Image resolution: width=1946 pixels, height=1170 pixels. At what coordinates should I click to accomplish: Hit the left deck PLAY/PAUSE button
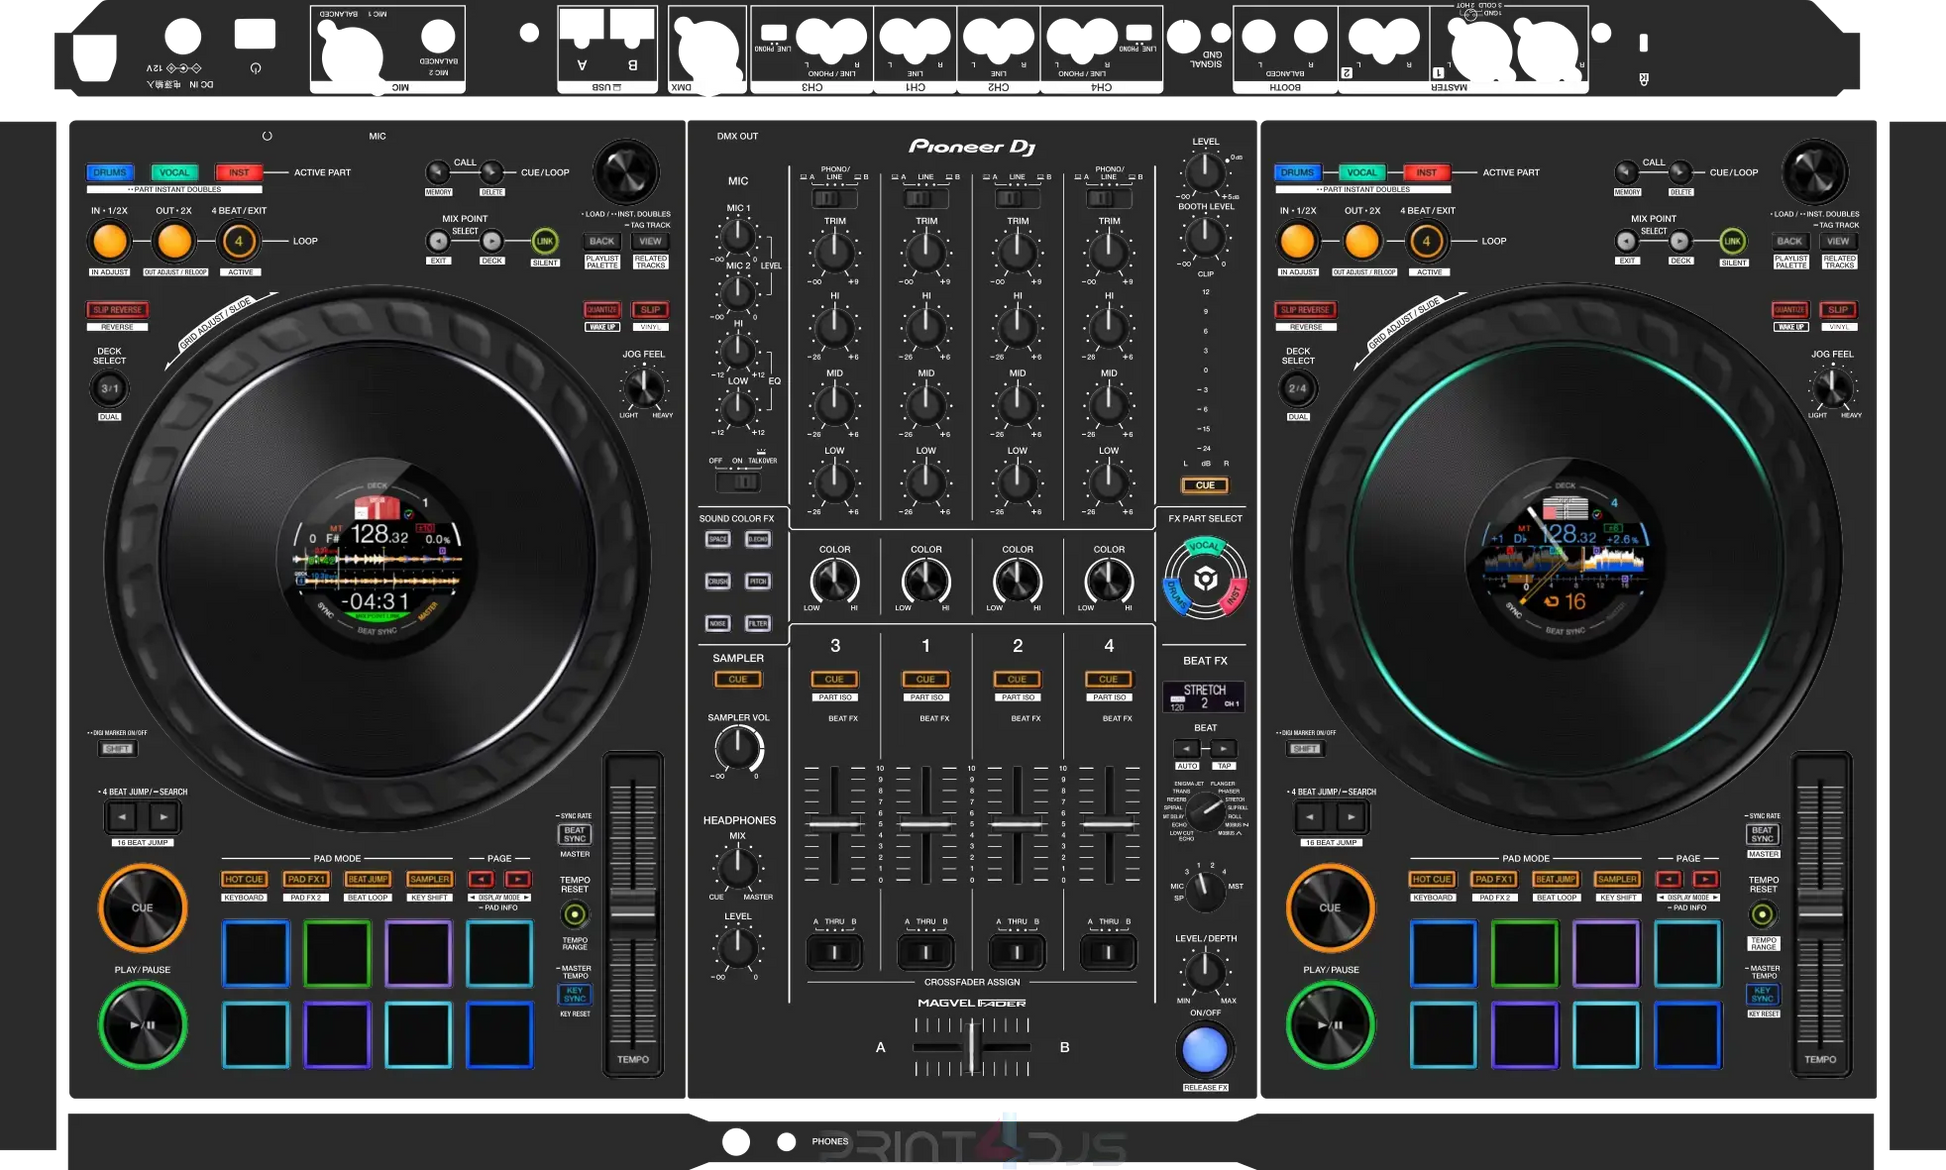(142, 1025)
